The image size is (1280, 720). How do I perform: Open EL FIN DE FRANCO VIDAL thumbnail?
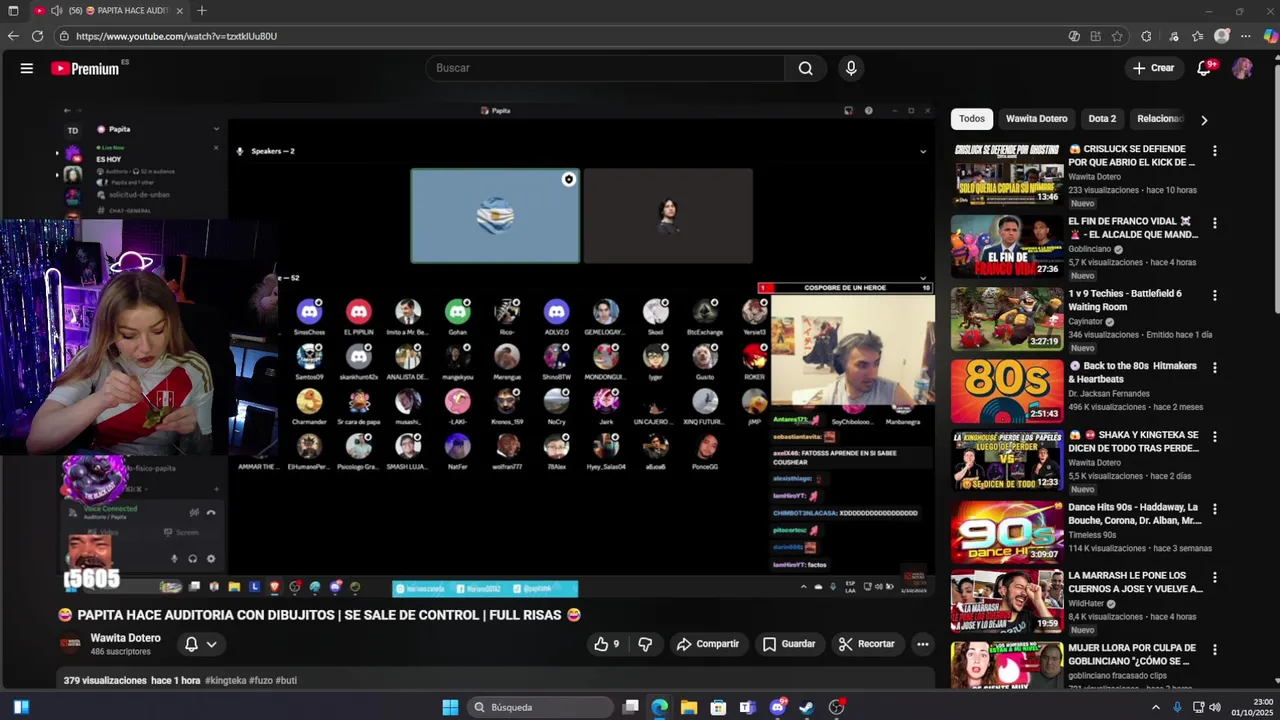(x=1007, y=247)
